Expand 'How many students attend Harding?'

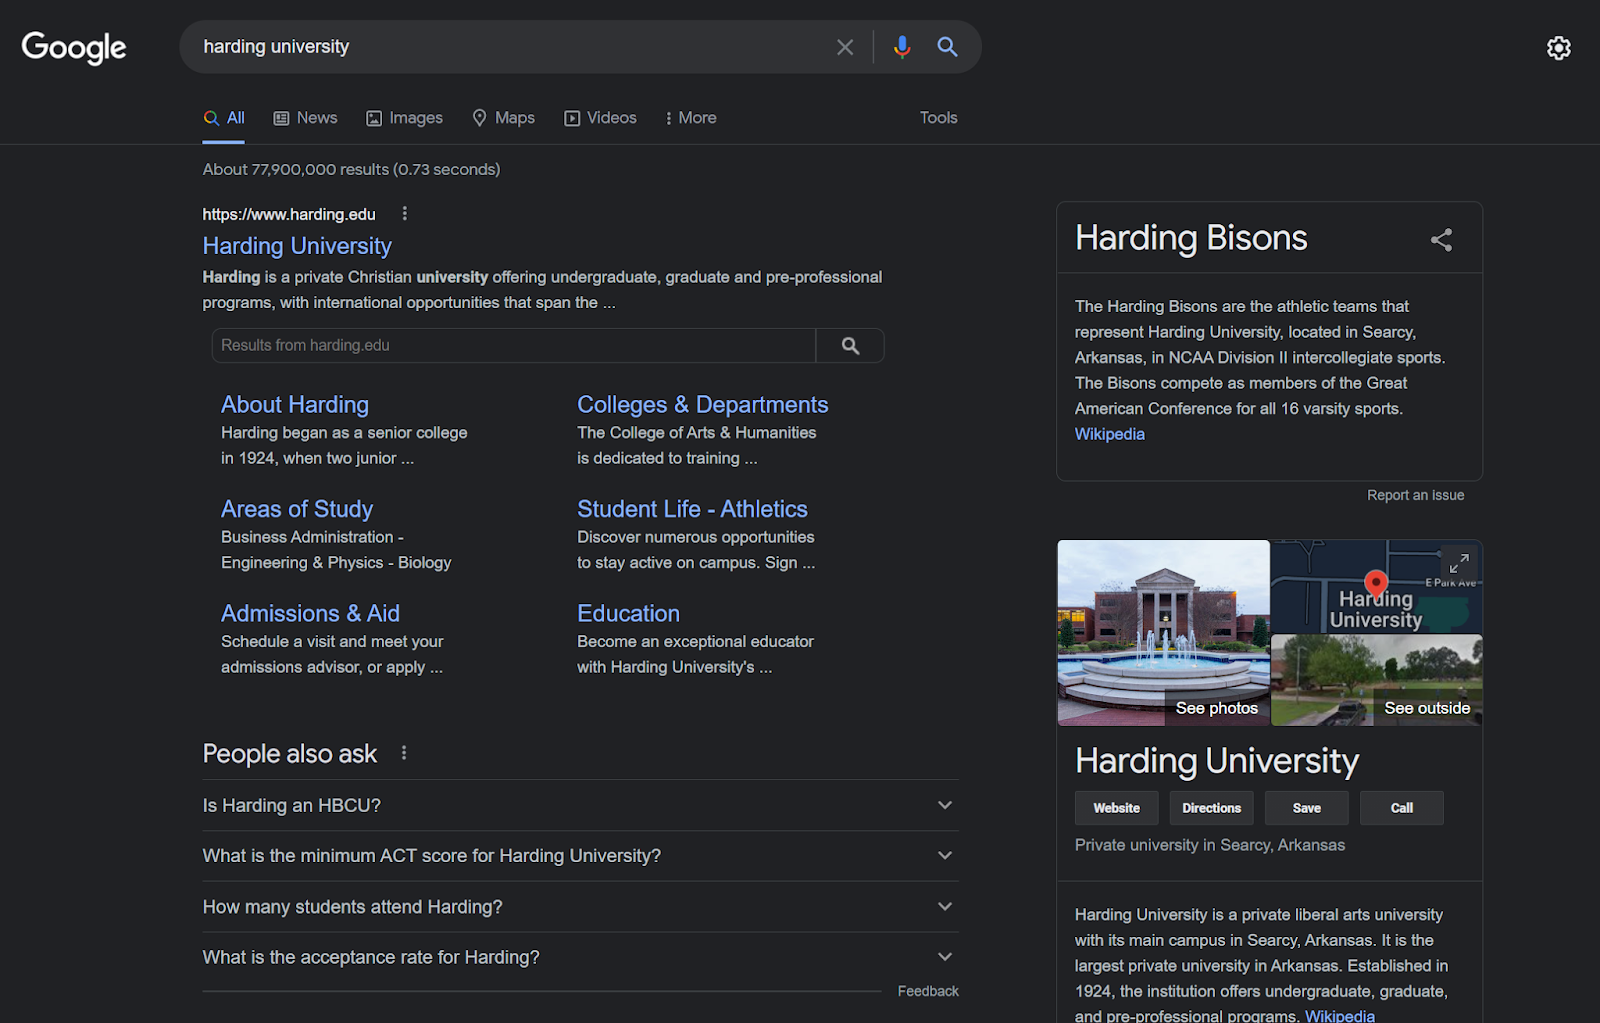(580, 907)
